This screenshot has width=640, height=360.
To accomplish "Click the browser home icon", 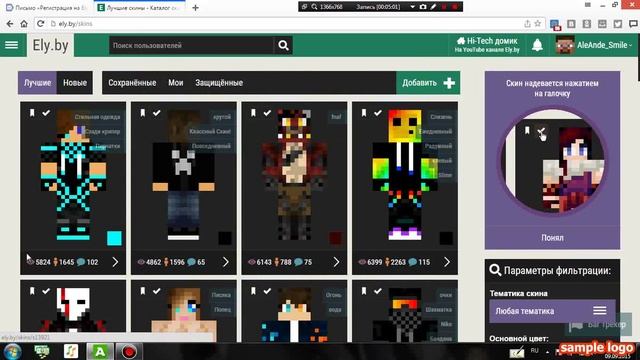I will (24, 24).
